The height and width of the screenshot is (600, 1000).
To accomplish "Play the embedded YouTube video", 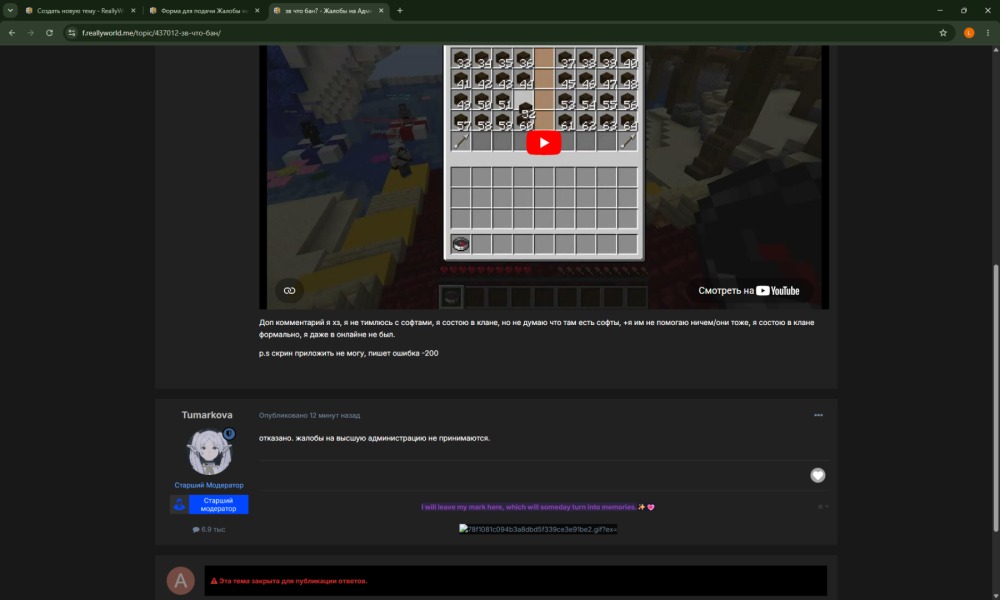I will [543, 143].
